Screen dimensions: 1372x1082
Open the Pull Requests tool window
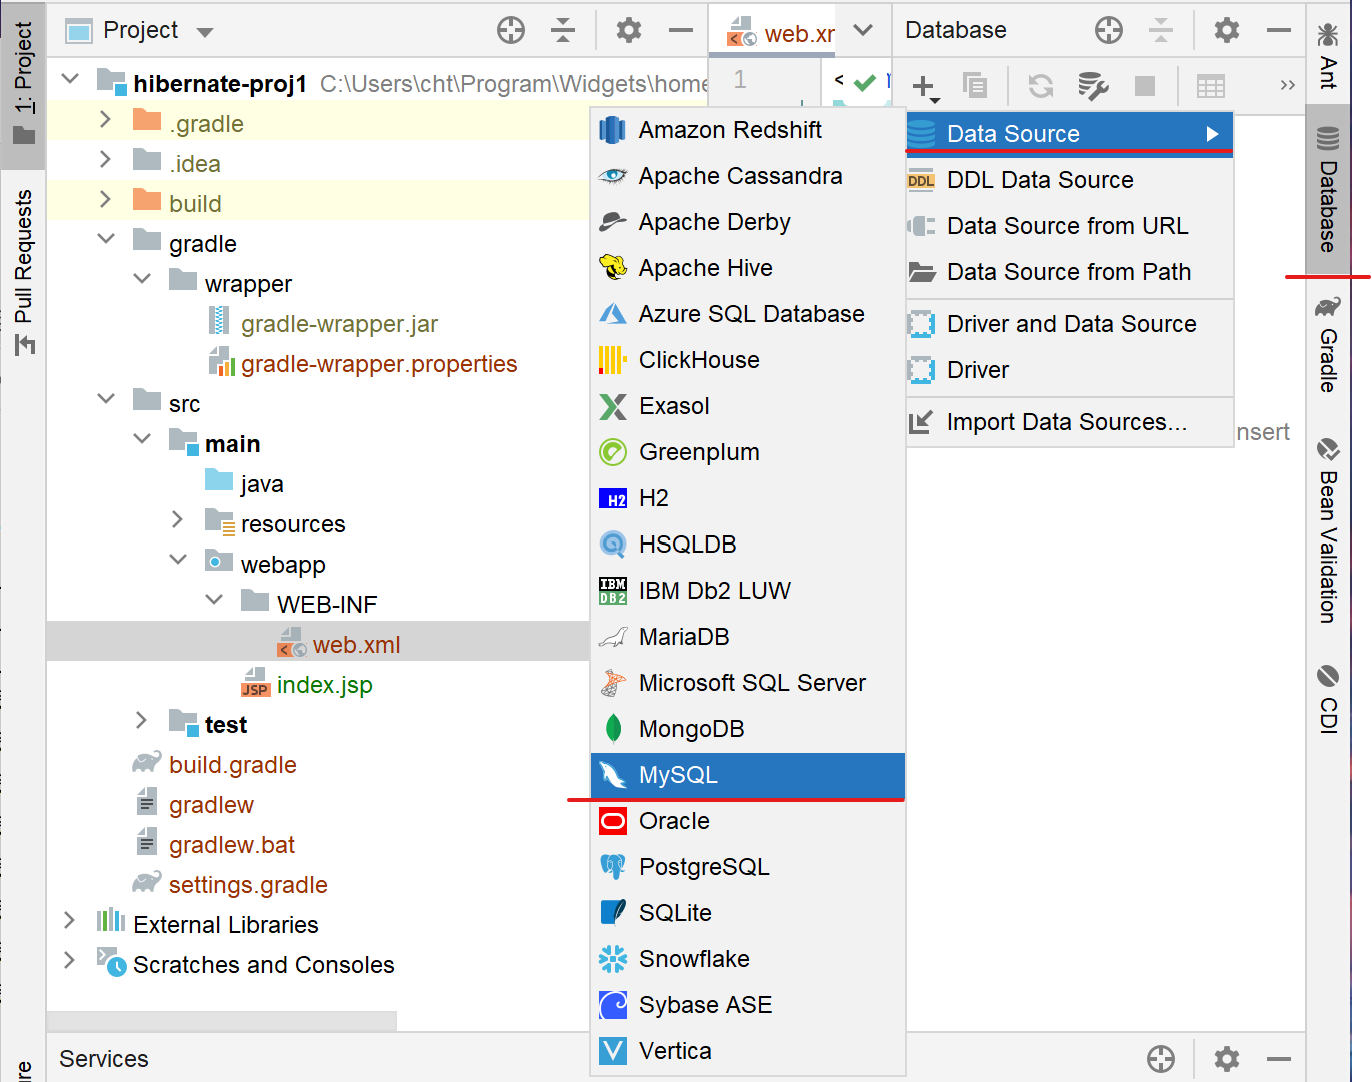24,271
